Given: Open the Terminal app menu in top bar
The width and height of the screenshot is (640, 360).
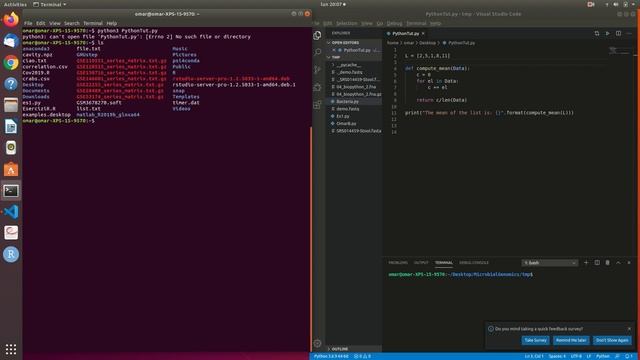Looking at the screenshot, I should pyautogui.click(x=49, y=4).
